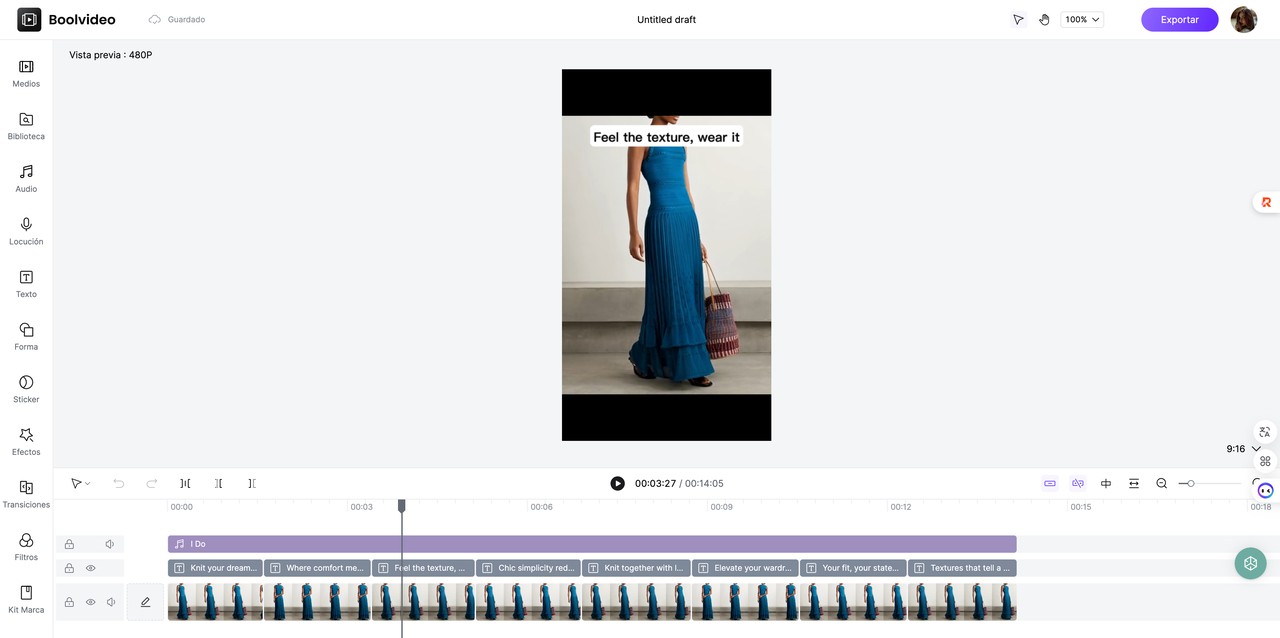Trim clip start to playhead
Image resolution: width=1280 pixels, height=638 pixels.
[x=219, y=483]
